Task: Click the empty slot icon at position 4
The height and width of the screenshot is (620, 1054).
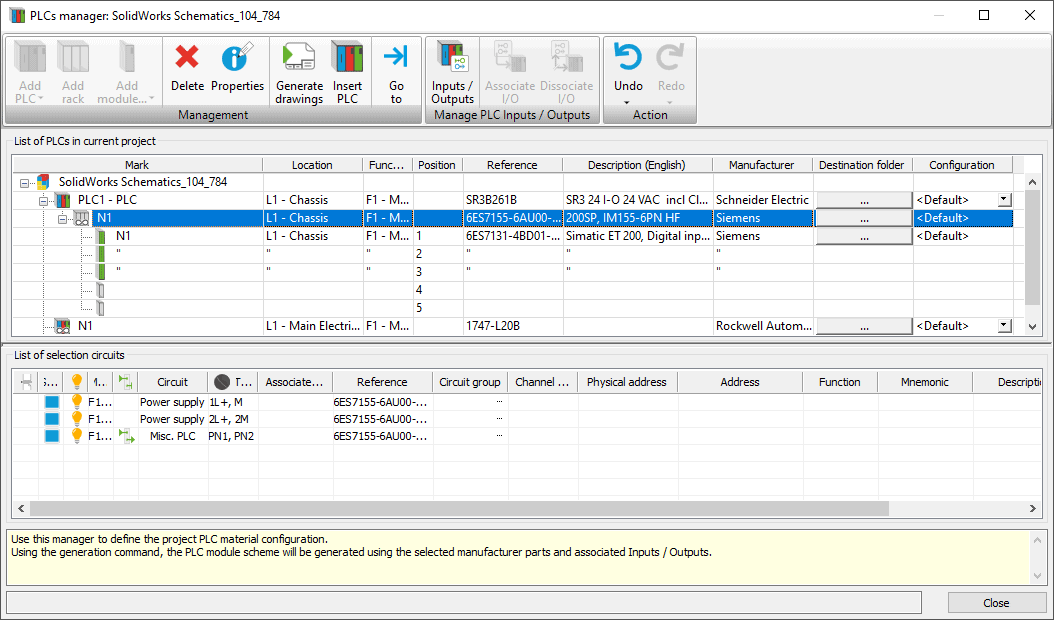Action: pyautogui.click(x=100, y=290)
